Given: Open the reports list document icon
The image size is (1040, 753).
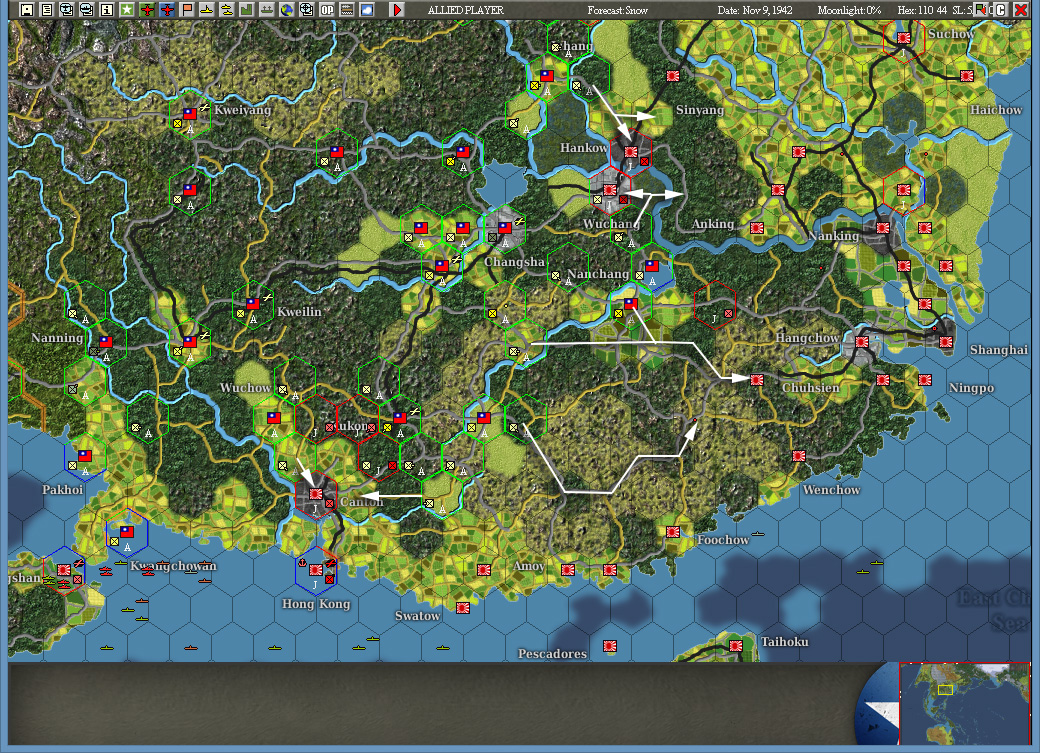Looking at the screenshot, I should tap(46, 9).
